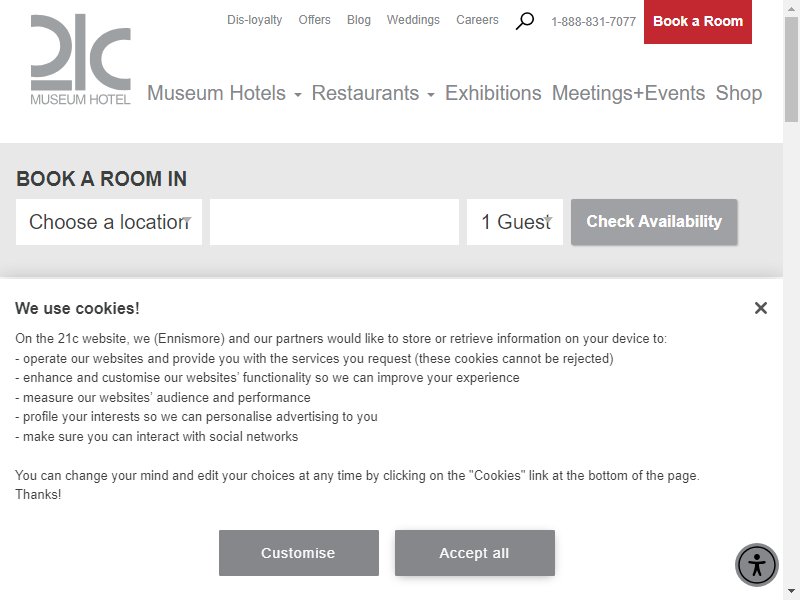Click the empty date input field

tap(334, 222)
